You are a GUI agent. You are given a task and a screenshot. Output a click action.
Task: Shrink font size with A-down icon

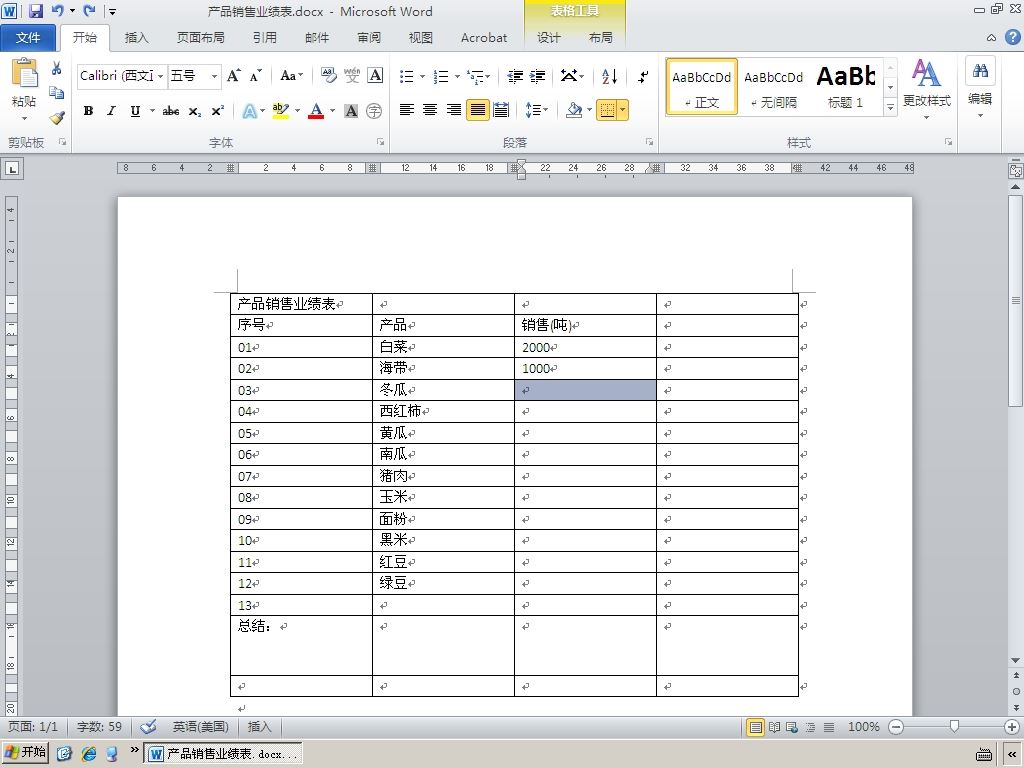click(x=256, y=76)
